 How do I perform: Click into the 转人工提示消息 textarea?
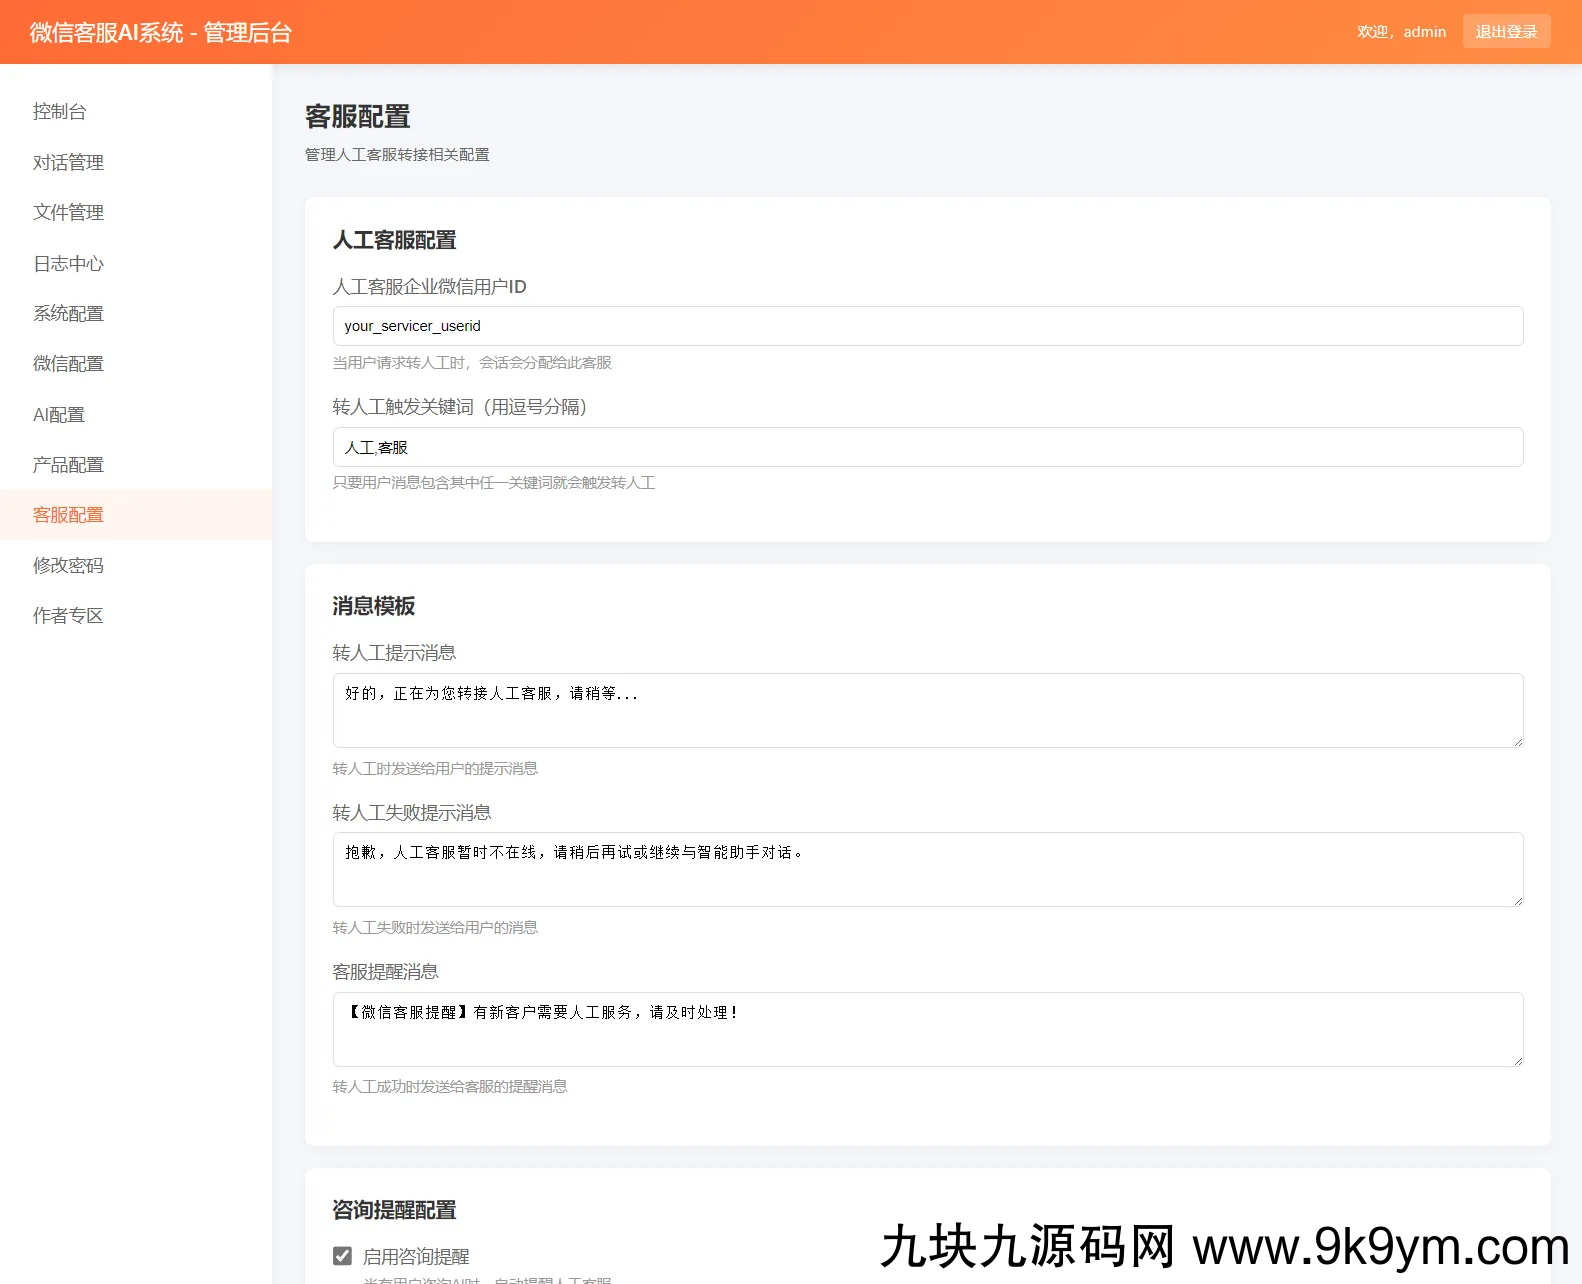[x=927, y=710]
